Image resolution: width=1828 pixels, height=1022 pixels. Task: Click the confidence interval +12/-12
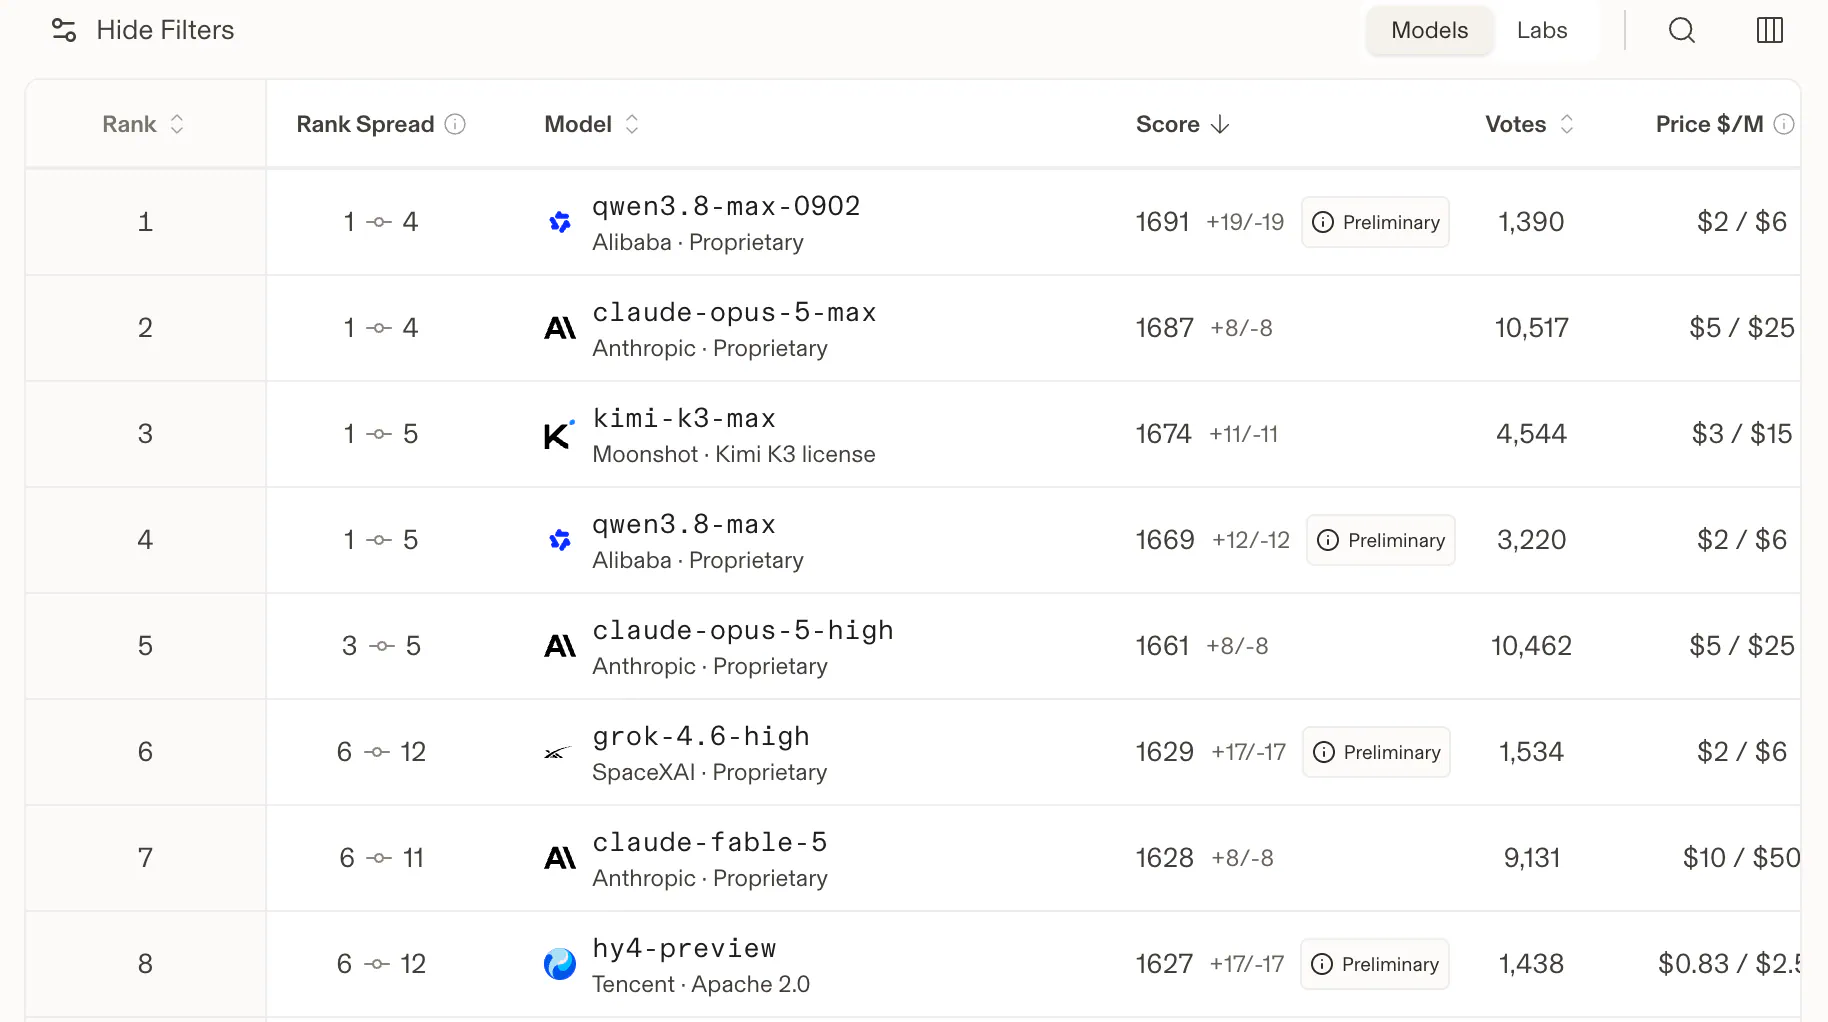tap(1251, 540)
